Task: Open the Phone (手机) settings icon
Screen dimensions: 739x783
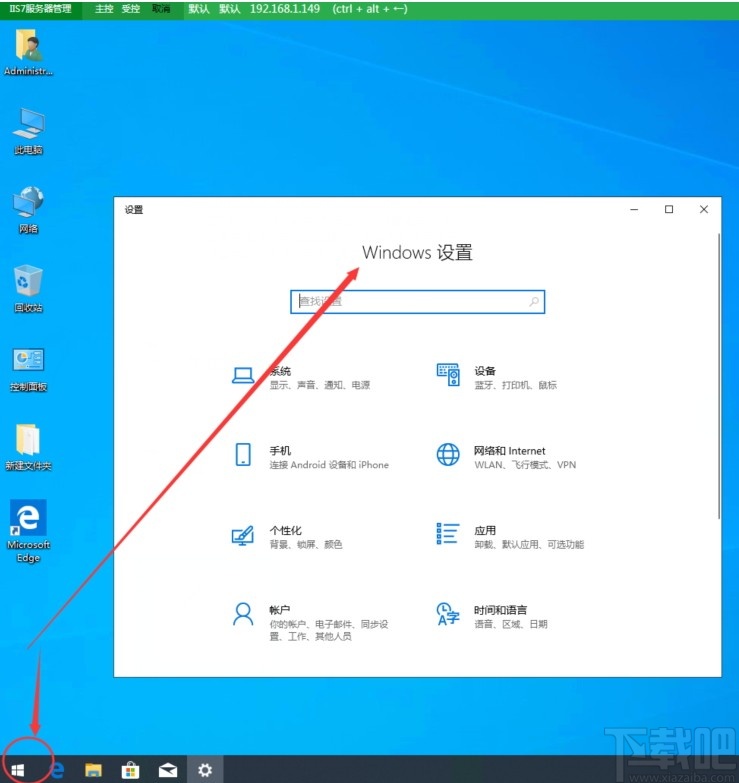Action: (243, 454)
